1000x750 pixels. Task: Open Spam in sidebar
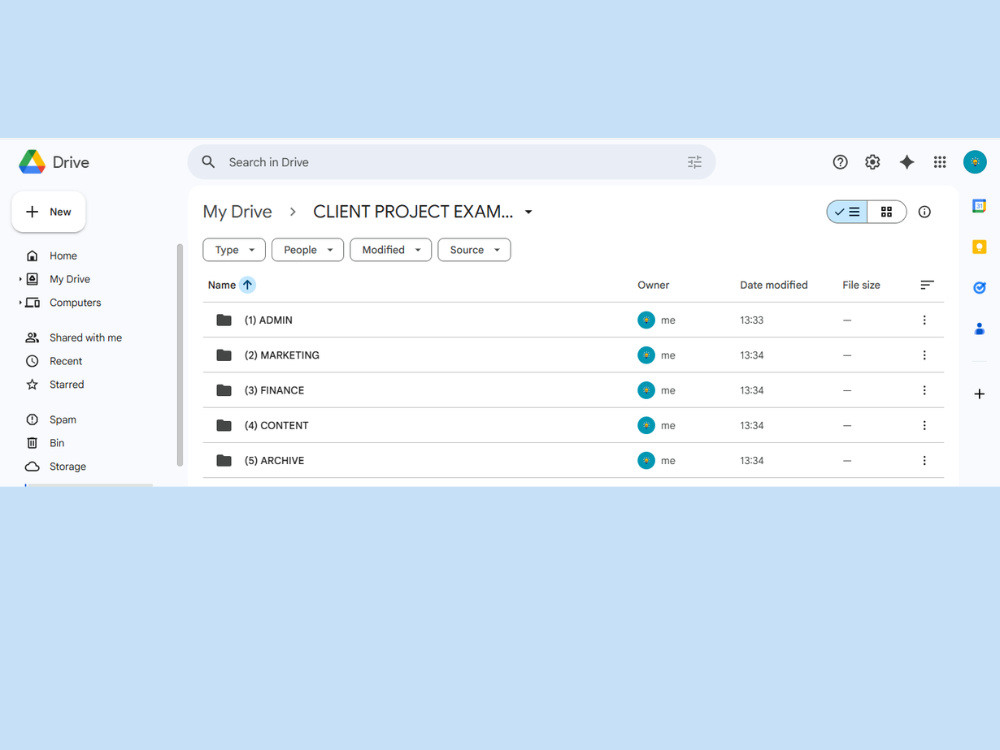coord(62,420)
